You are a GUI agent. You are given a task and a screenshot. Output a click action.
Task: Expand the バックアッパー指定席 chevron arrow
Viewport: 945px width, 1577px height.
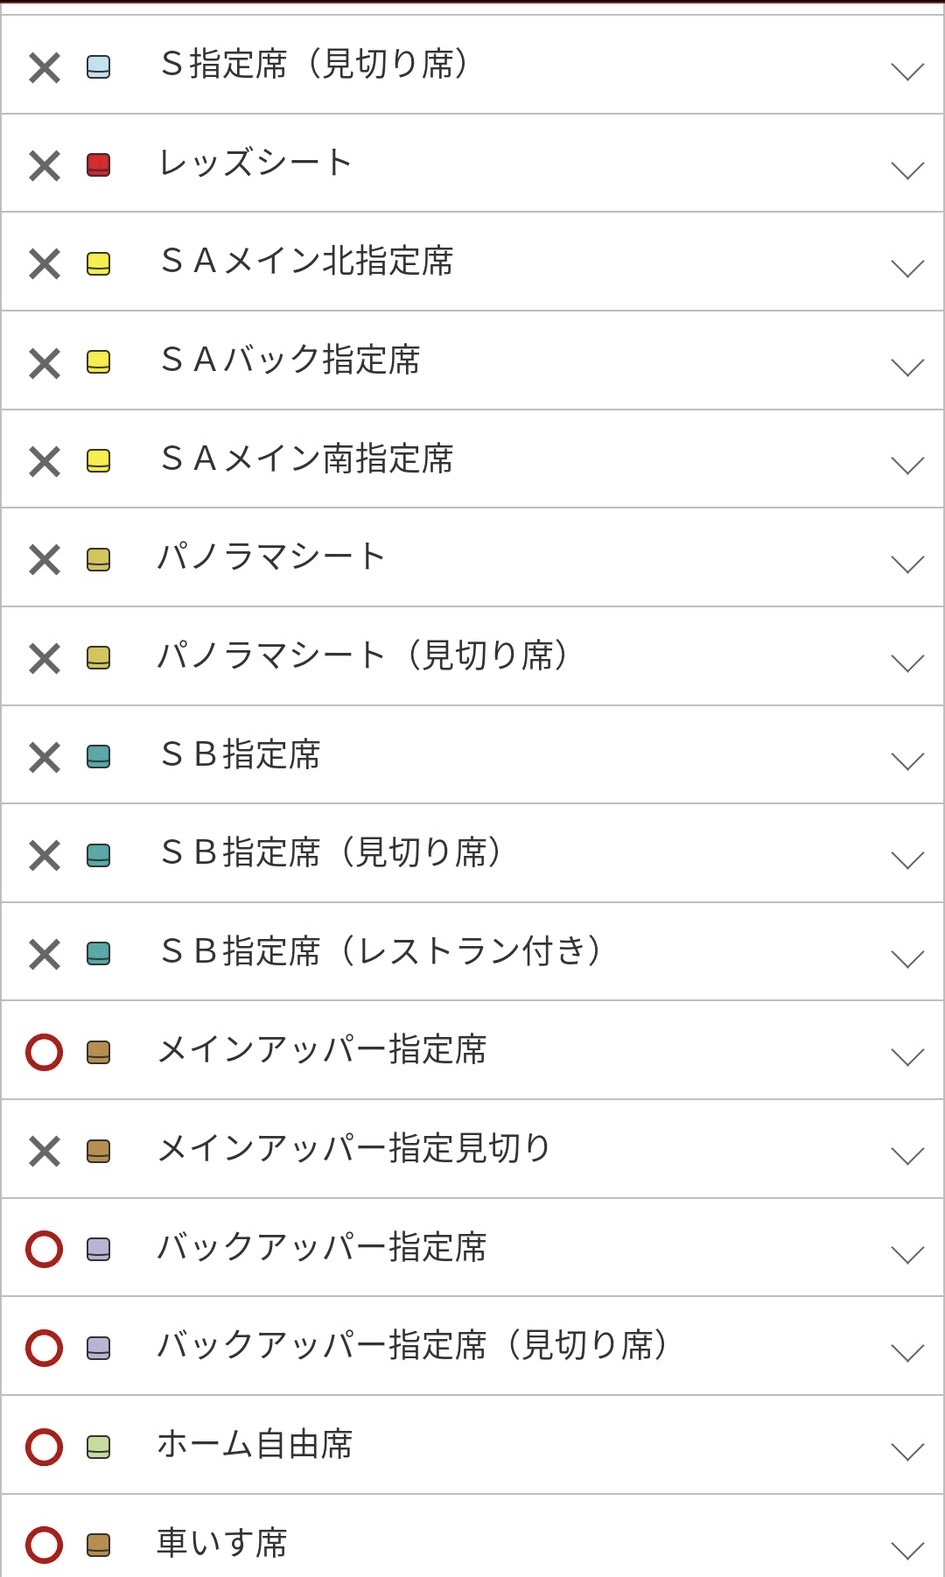907,1255
